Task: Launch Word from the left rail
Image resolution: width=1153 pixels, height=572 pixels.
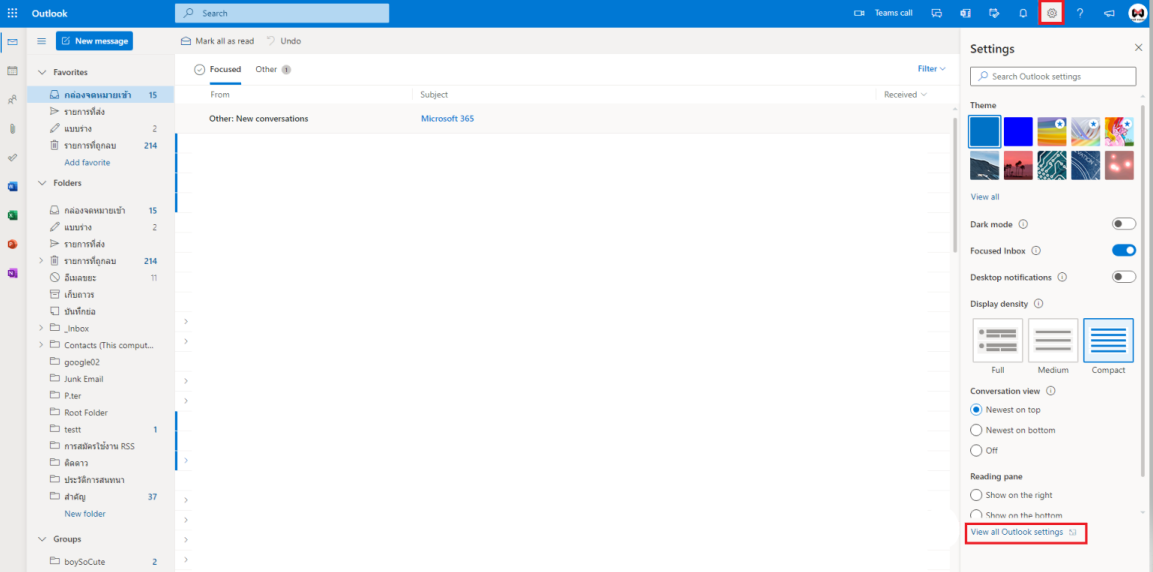Action: (x=13, y=187)
